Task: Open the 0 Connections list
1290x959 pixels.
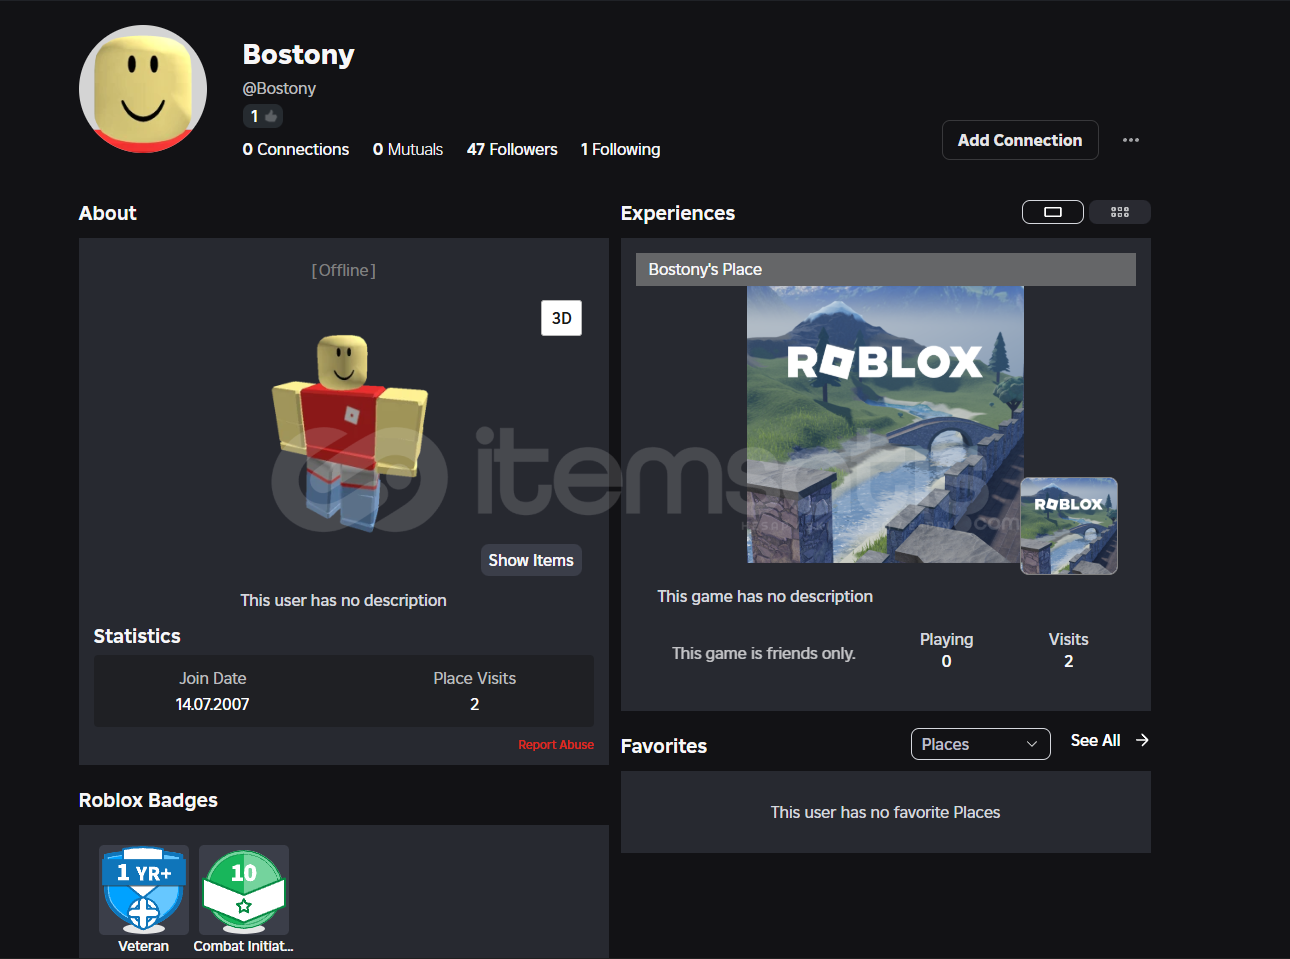Action: pos(296,149)
